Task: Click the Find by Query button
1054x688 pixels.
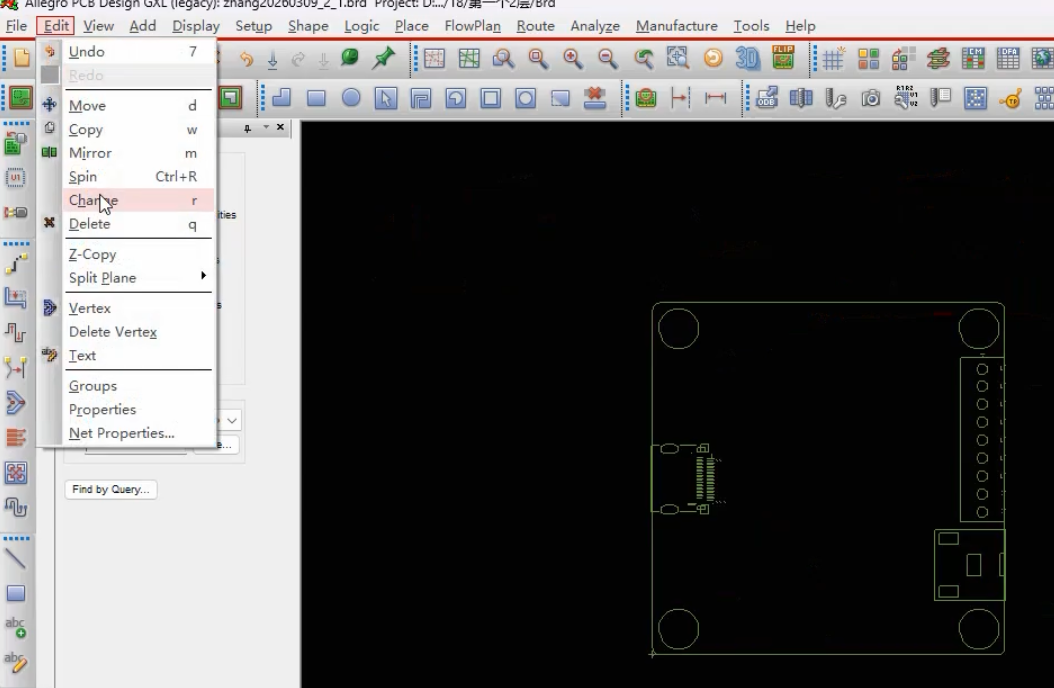Action: (111, 489)
